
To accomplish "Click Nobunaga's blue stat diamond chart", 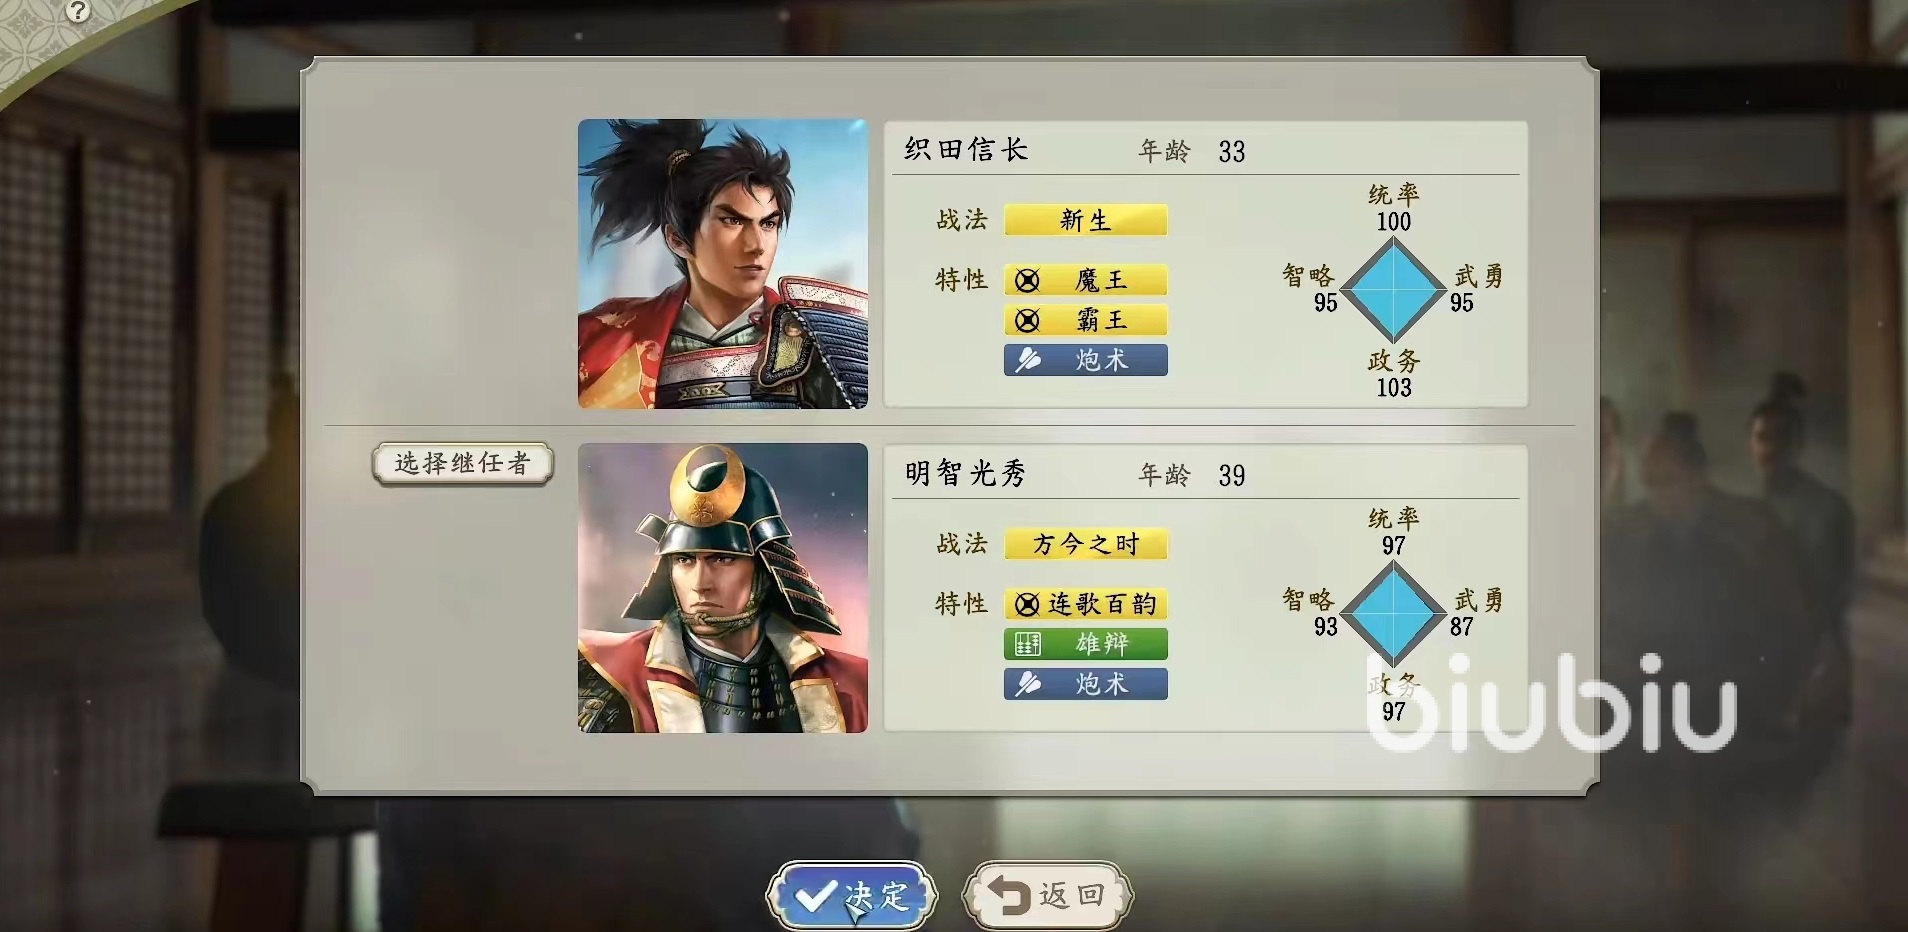I will [x=1393, y=290].
